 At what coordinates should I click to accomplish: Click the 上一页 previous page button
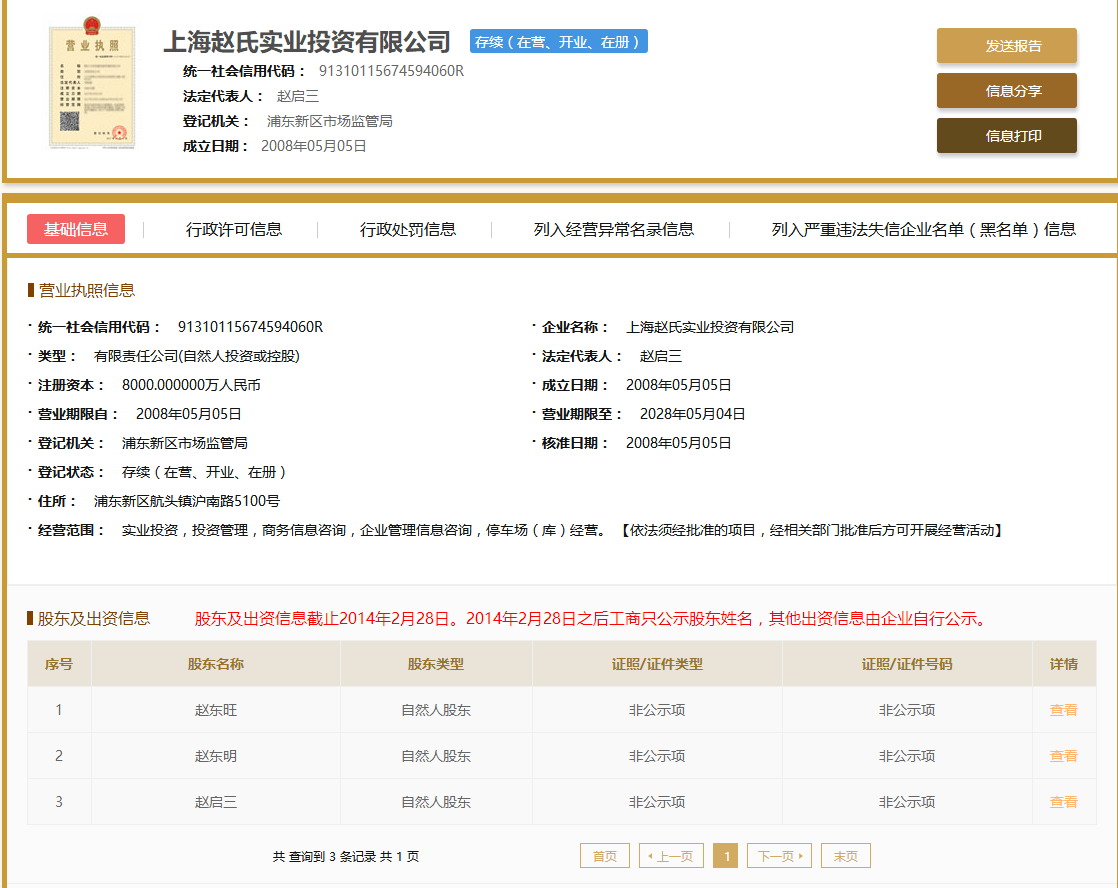tap(671, 856)
